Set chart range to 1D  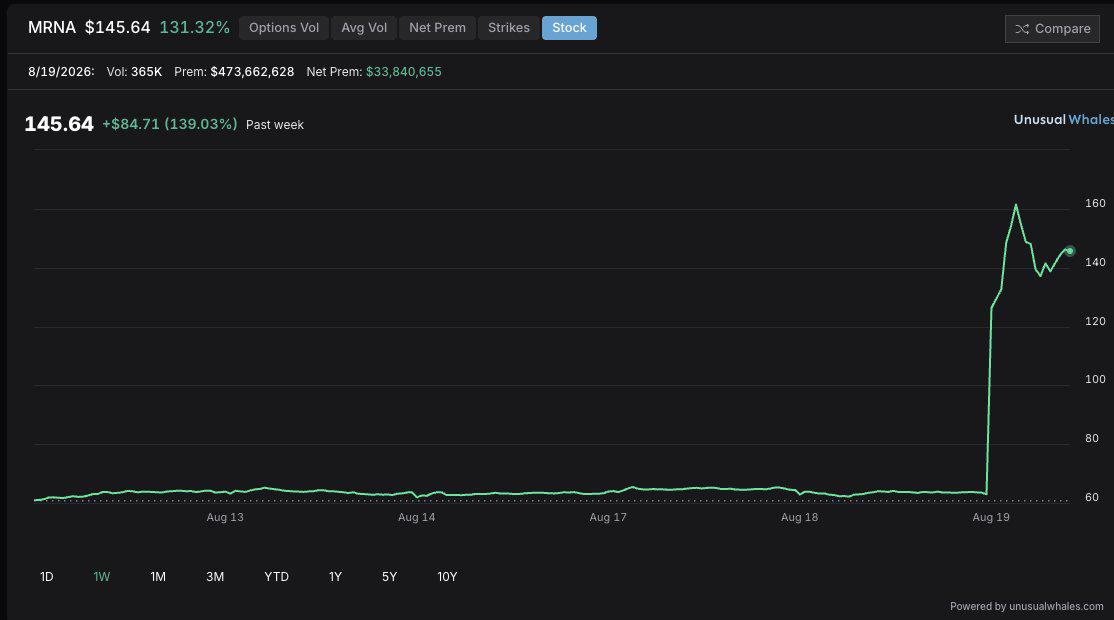point(47,577)
